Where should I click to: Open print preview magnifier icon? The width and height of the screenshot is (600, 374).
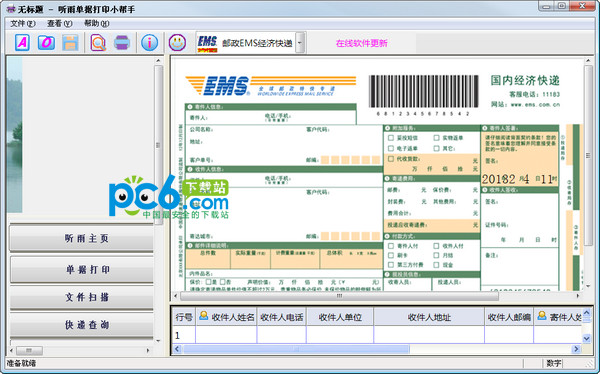[x=98, y=42]
